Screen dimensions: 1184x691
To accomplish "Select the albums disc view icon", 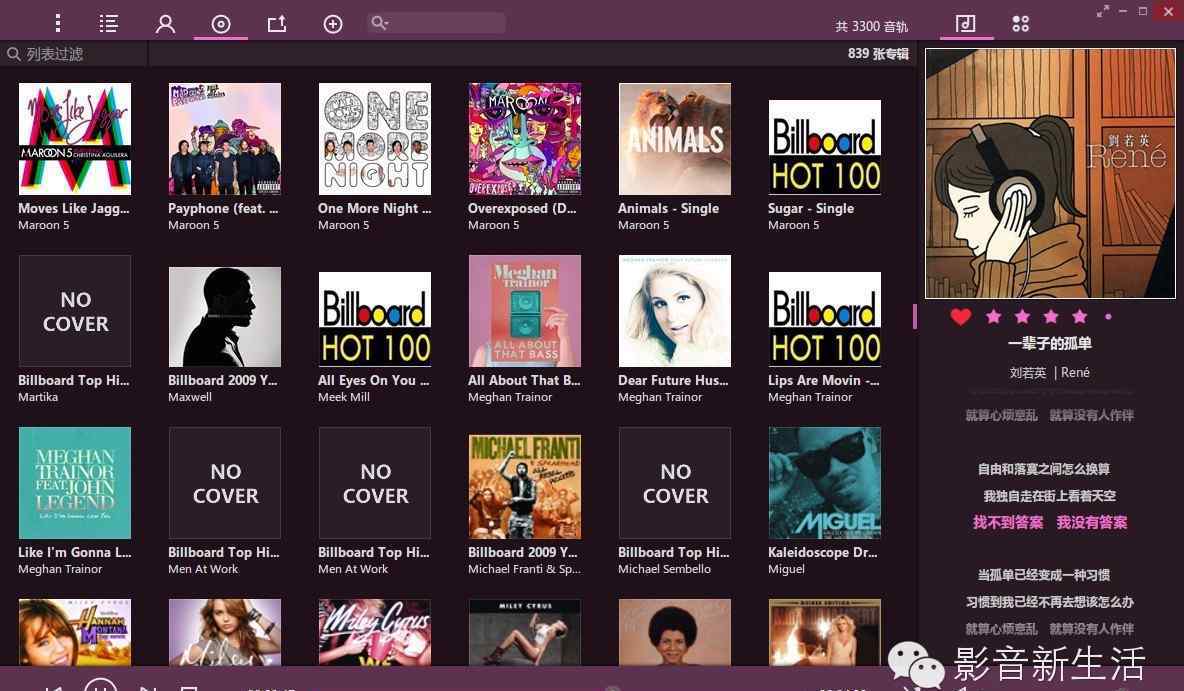I will coord(221,24).
